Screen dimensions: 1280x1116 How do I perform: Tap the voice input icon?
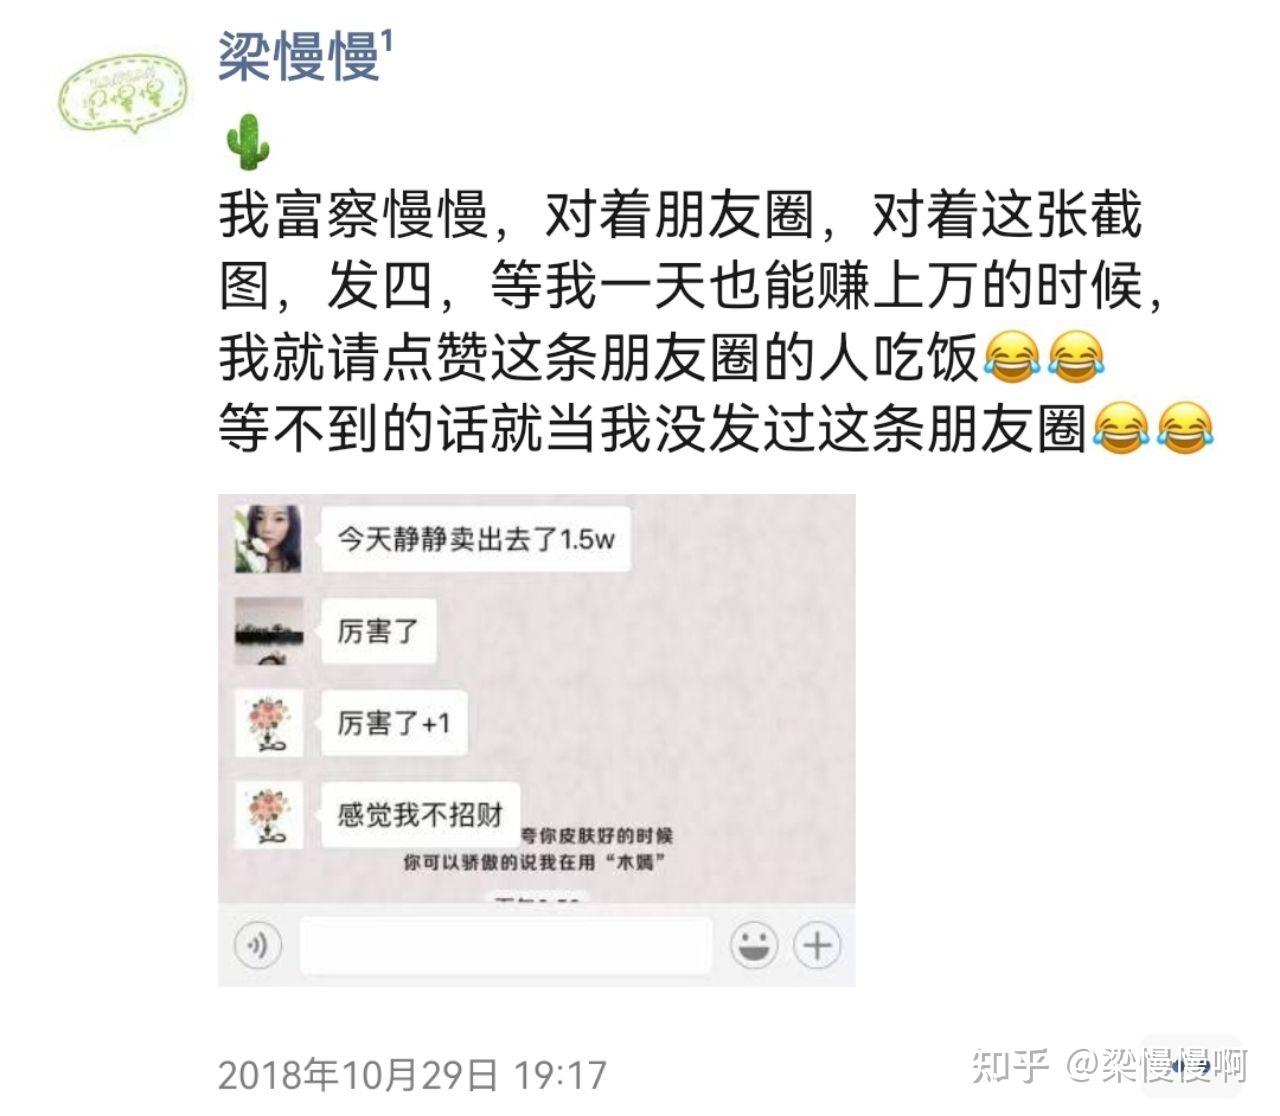pyautogui.click(x=258, y=945)
